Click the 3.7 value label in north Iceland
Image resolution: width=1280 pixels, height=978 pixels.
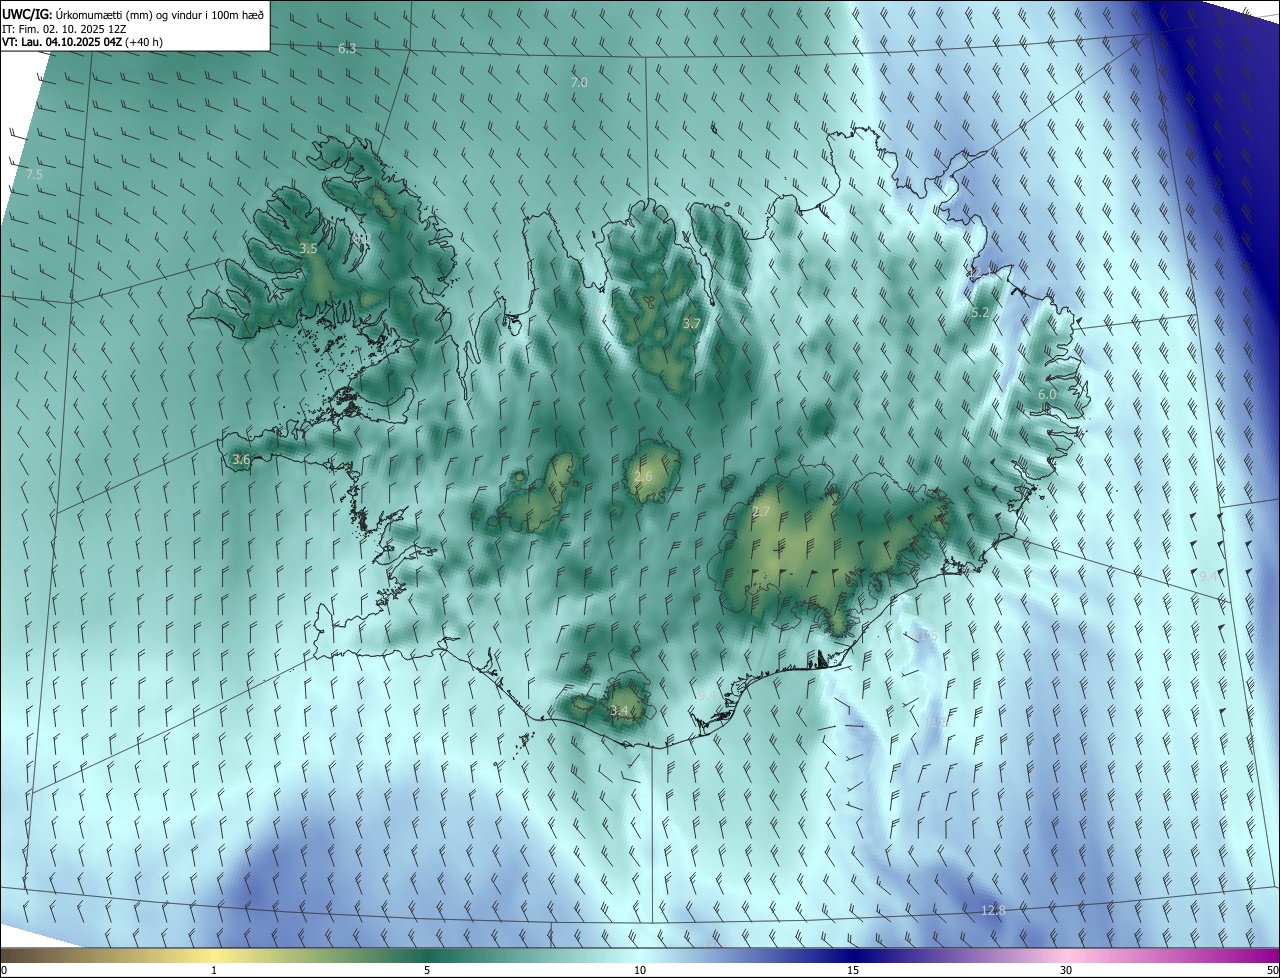pos(691,323)
